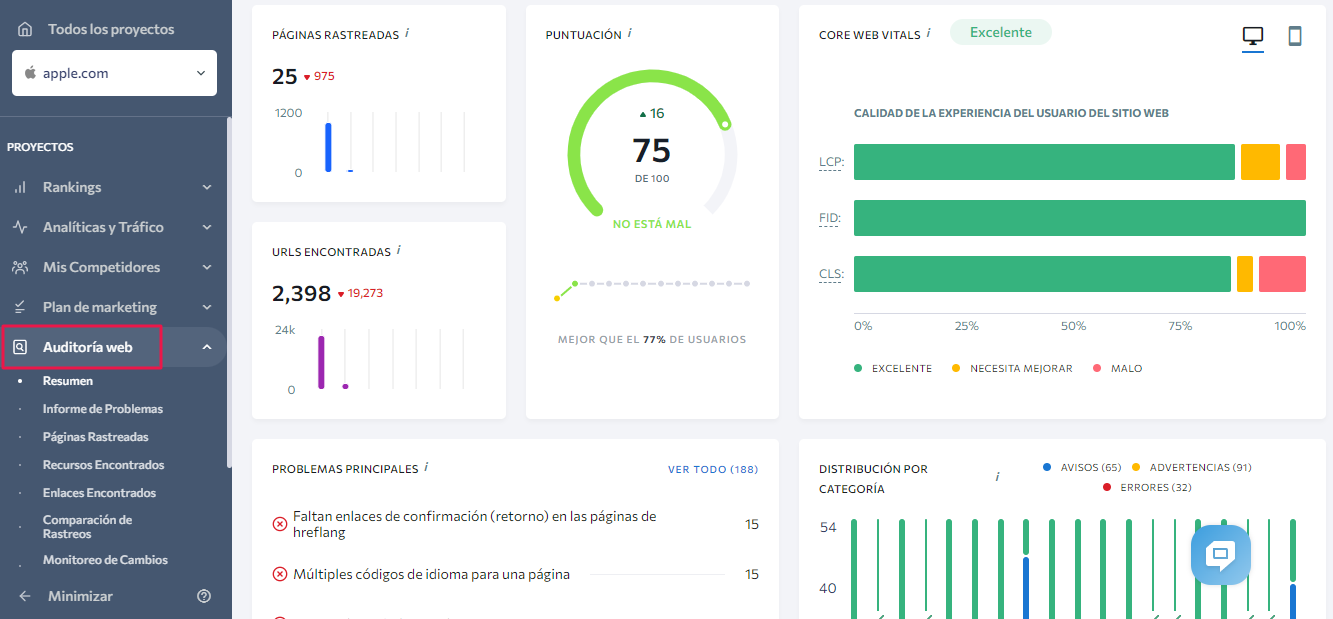The height and width of the screenshot is (619, 1333).
Task: Click info icon beside URLs Encontradas
Action: point(399,250)
